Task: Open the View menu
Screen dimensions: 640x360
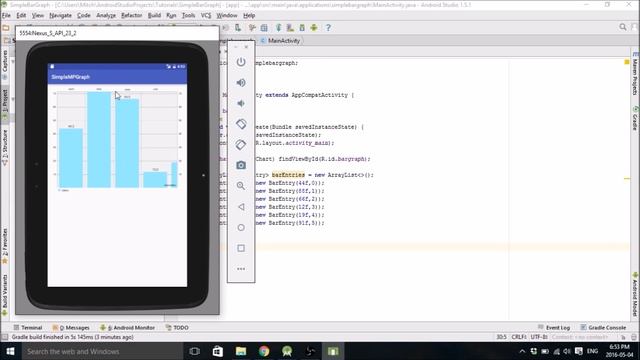Action: tap(38, 16)
